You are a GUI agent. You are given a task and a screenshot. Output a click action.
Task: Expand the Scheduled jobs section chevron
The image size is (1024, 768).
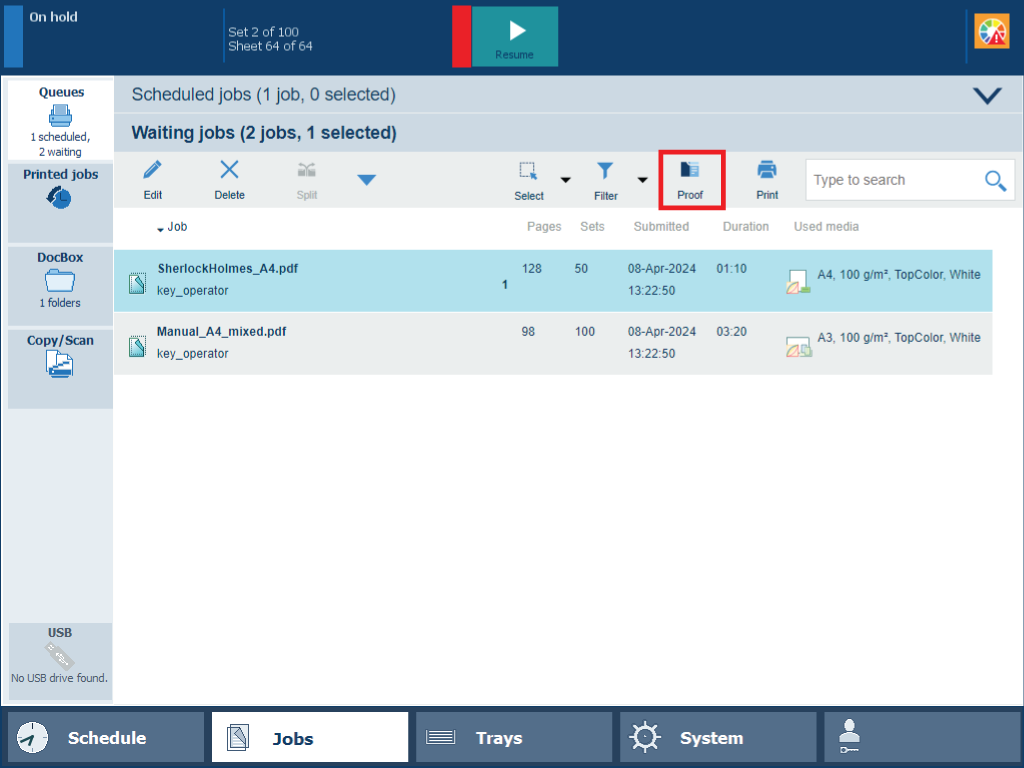pos(987,95)
